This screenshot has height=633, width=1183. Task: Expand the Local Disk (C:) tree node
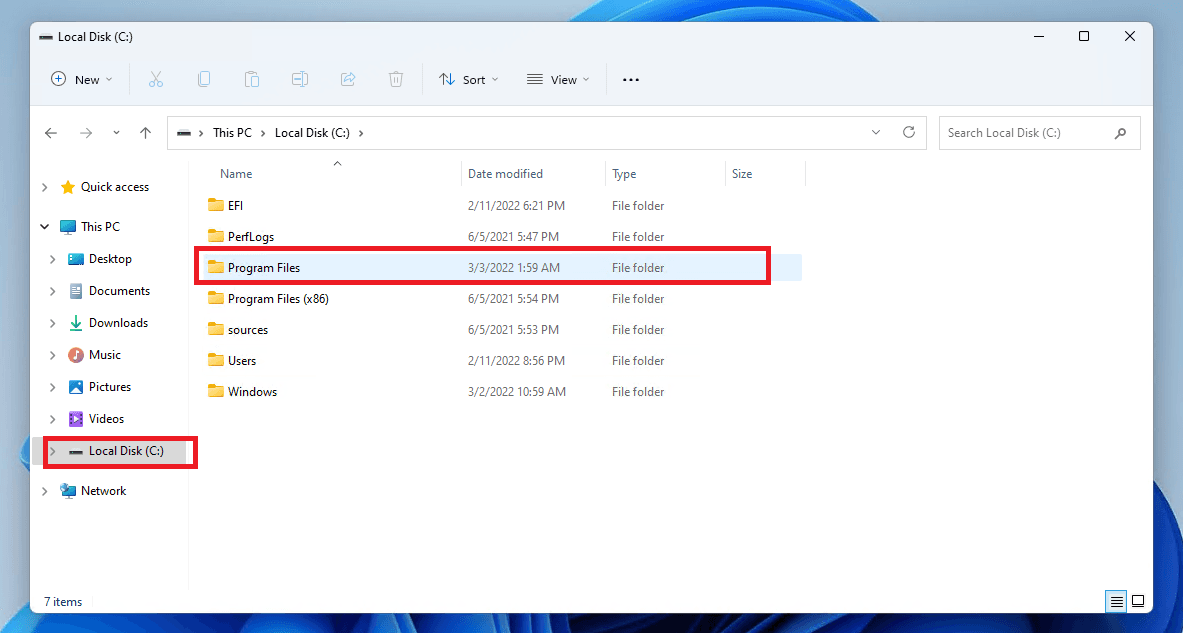tap(52, 451)
